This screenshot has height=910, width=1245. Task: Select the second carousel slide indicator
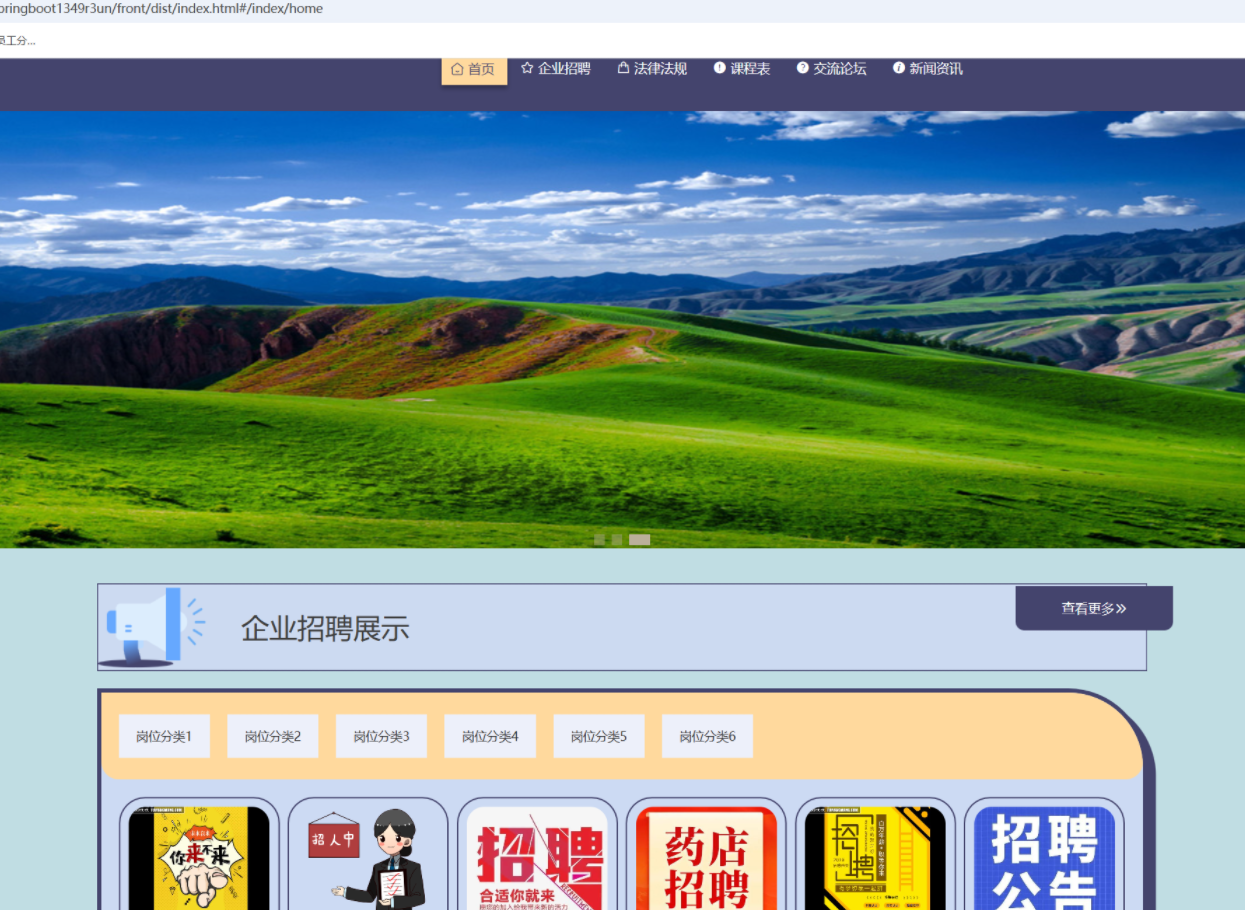(x=617, y=540)
